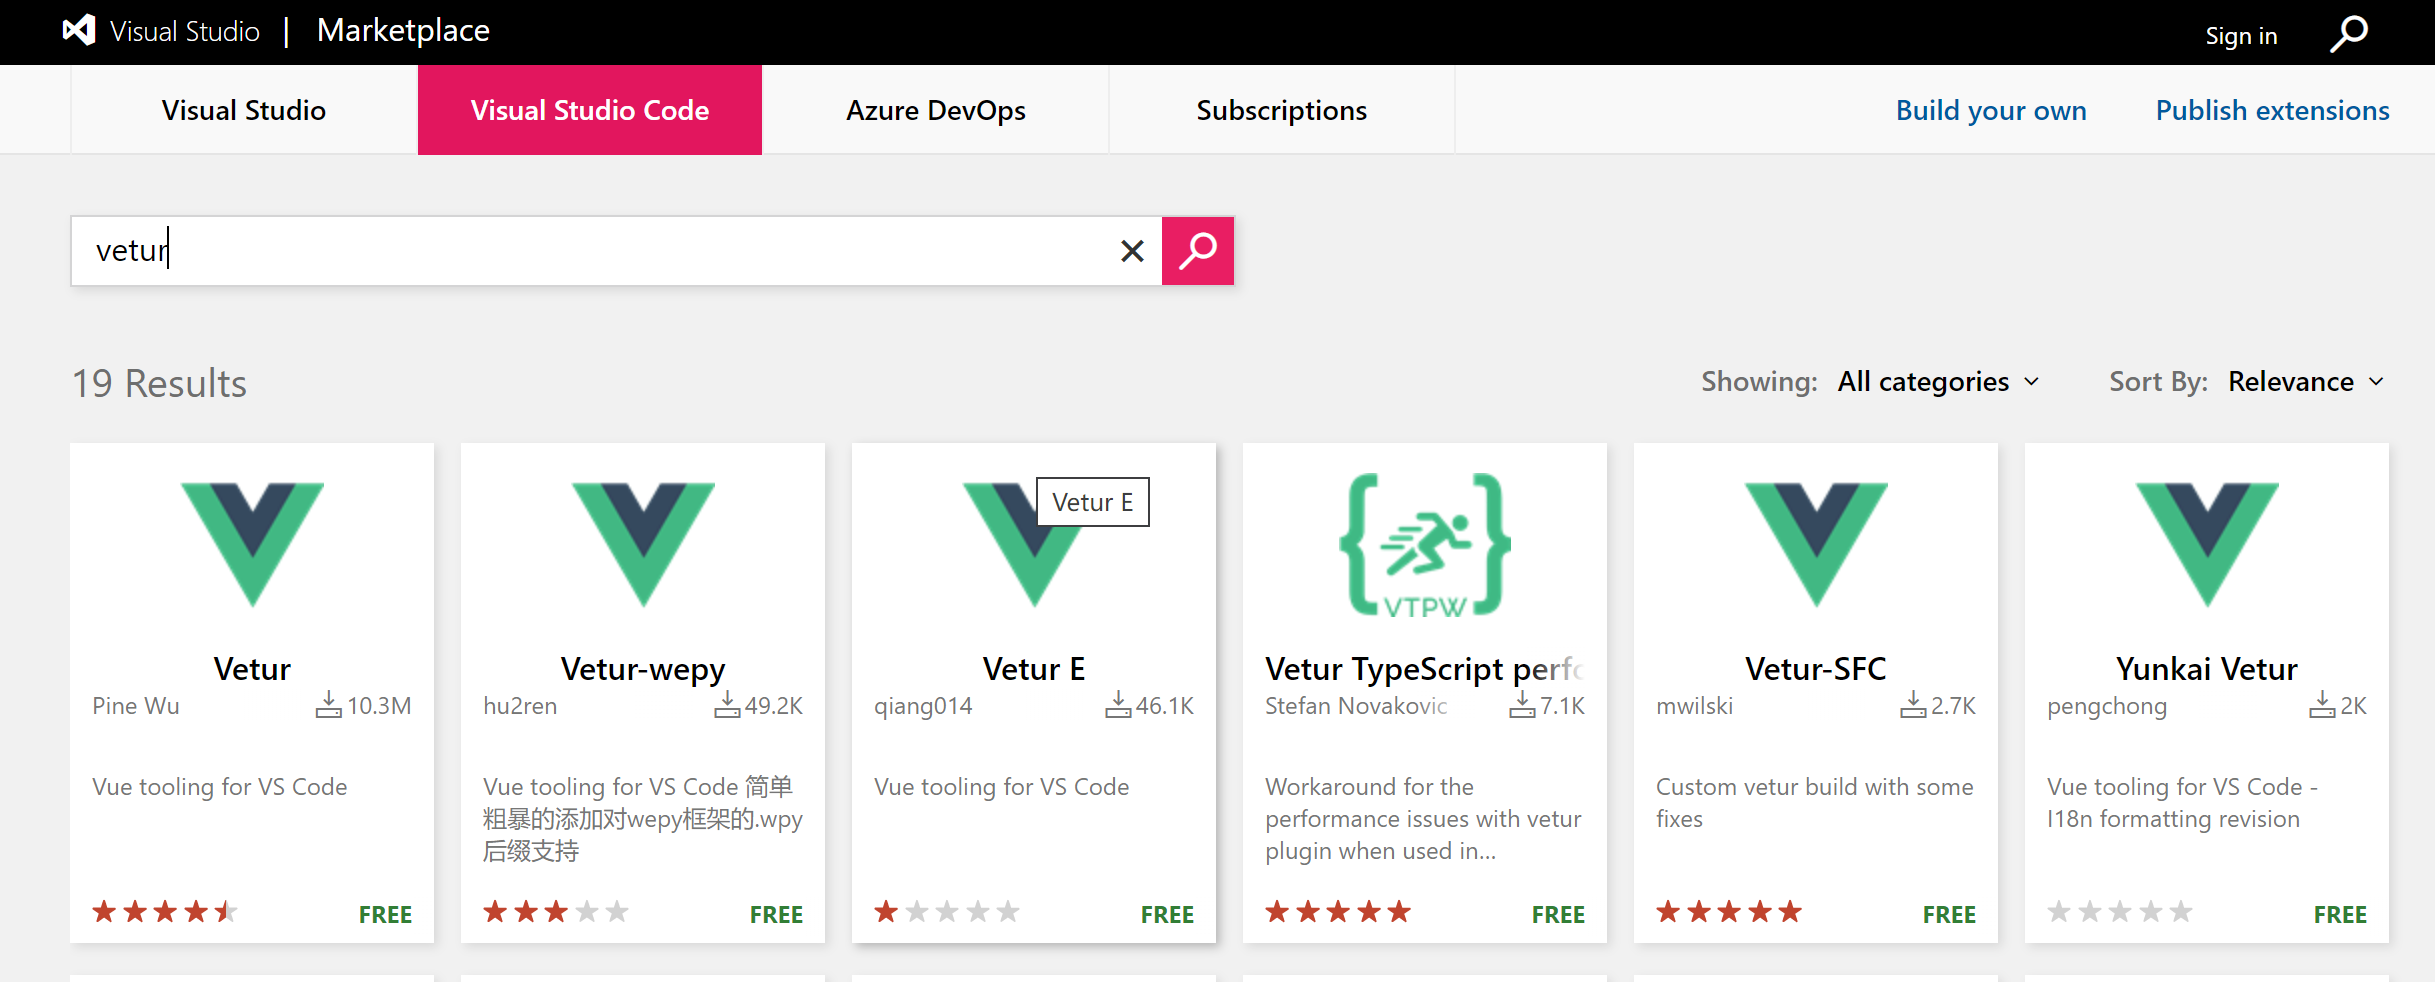Click publisher name hu2ren

pos(520,706)
